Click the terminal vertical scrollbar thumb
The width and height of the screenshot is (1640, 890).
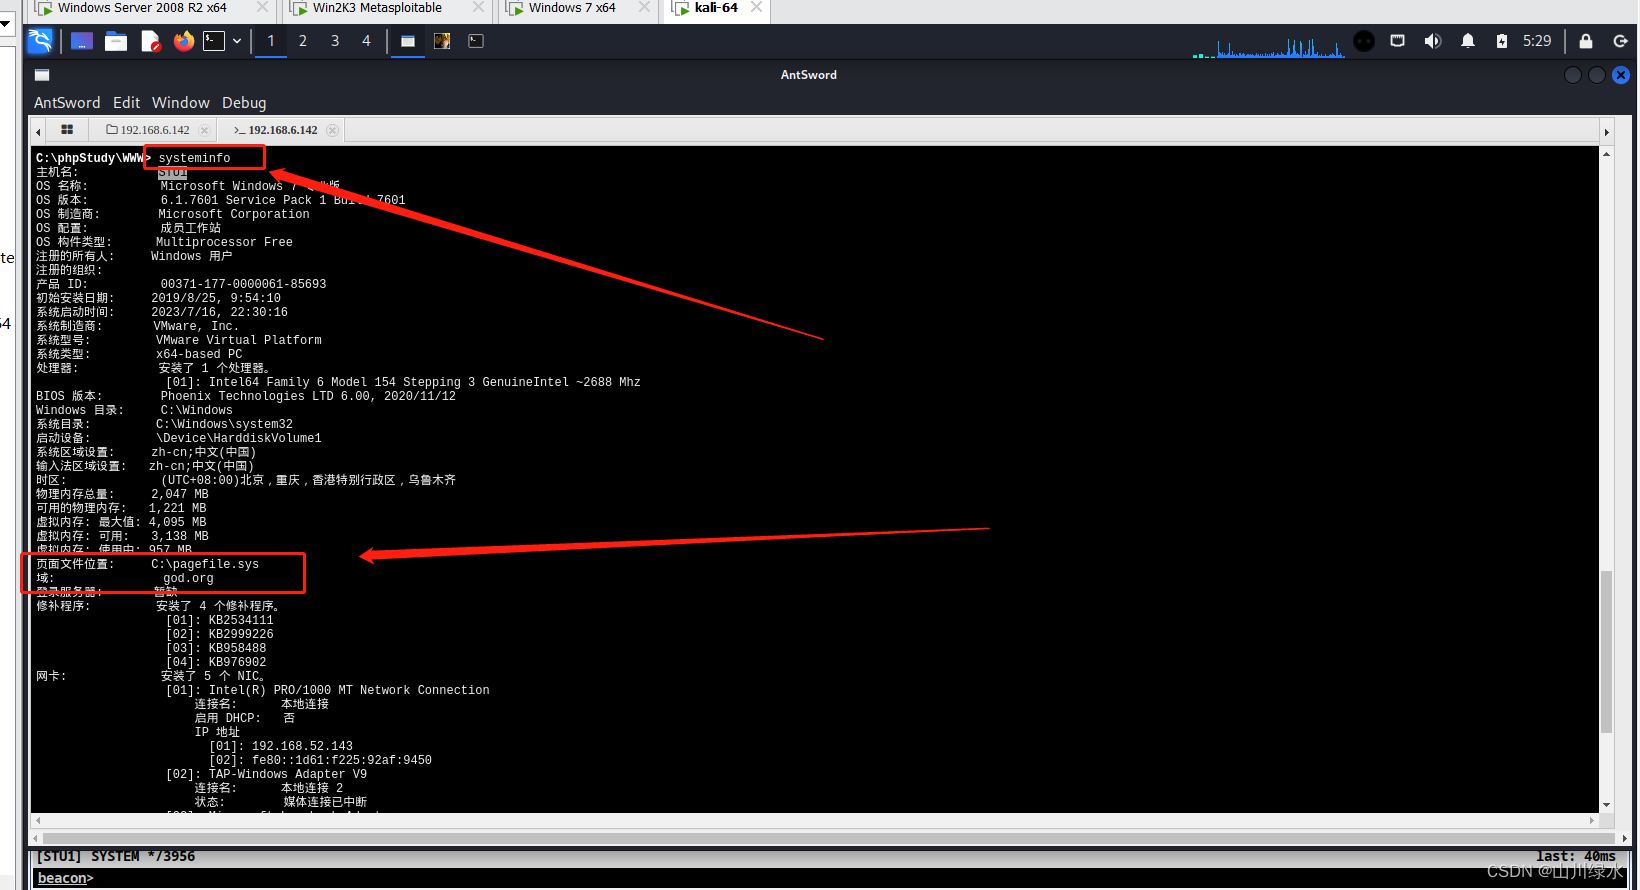1606,651
